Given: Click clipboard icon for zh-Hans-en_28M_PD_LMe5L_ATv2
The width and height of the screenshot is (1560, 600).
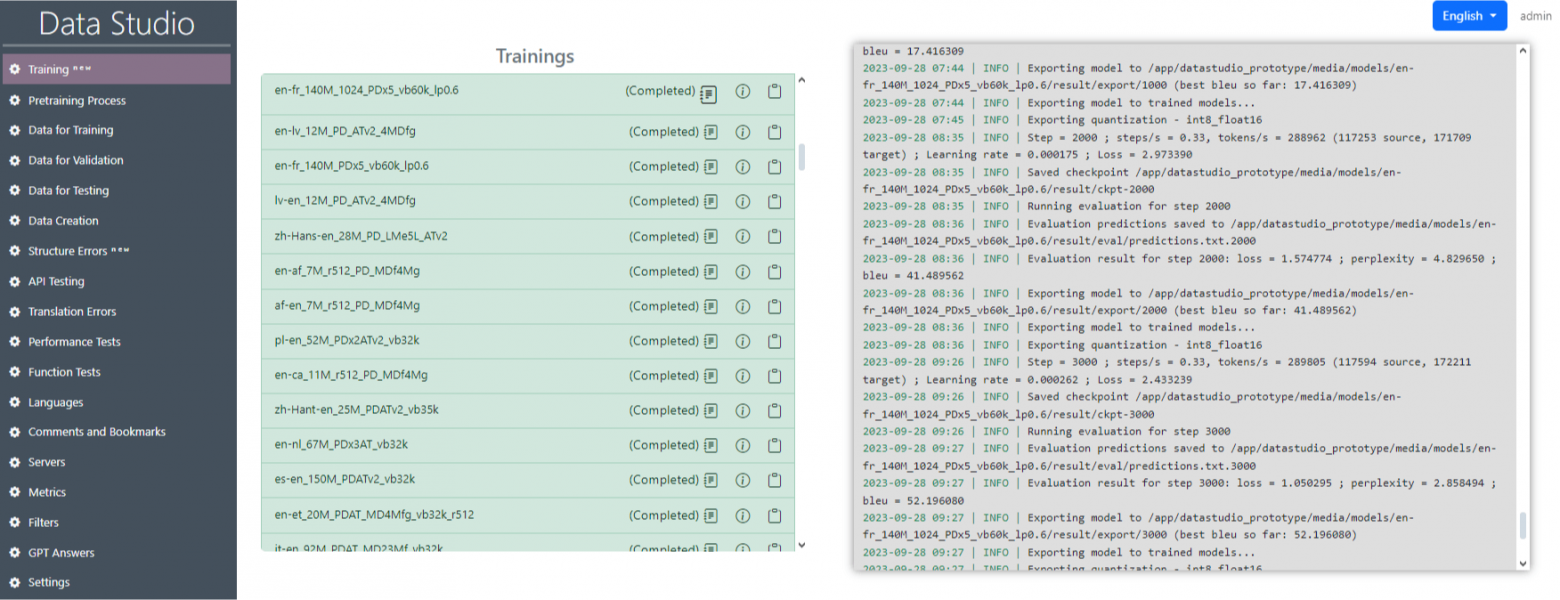Looking at the screenshot, I should (x=774, y=237).
